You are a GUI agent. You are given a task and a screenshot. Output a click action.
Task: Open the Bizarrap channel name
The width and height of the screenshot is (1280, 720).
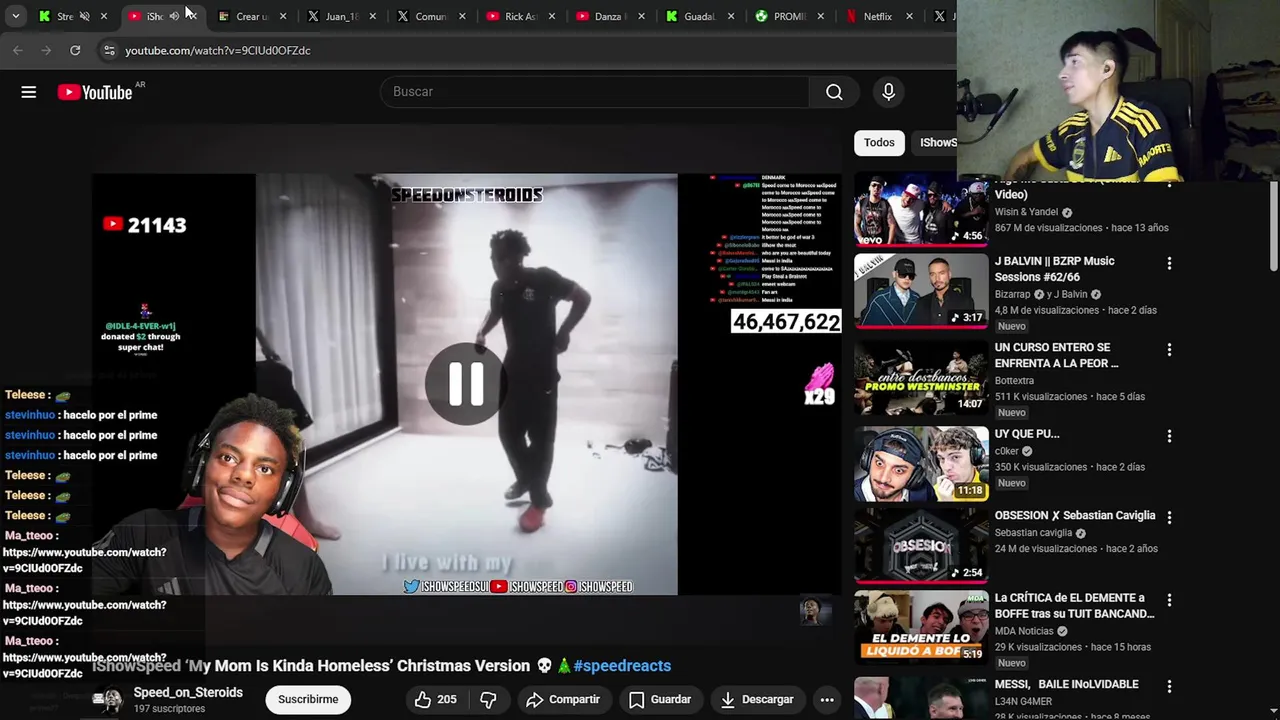click(1014, 294)
